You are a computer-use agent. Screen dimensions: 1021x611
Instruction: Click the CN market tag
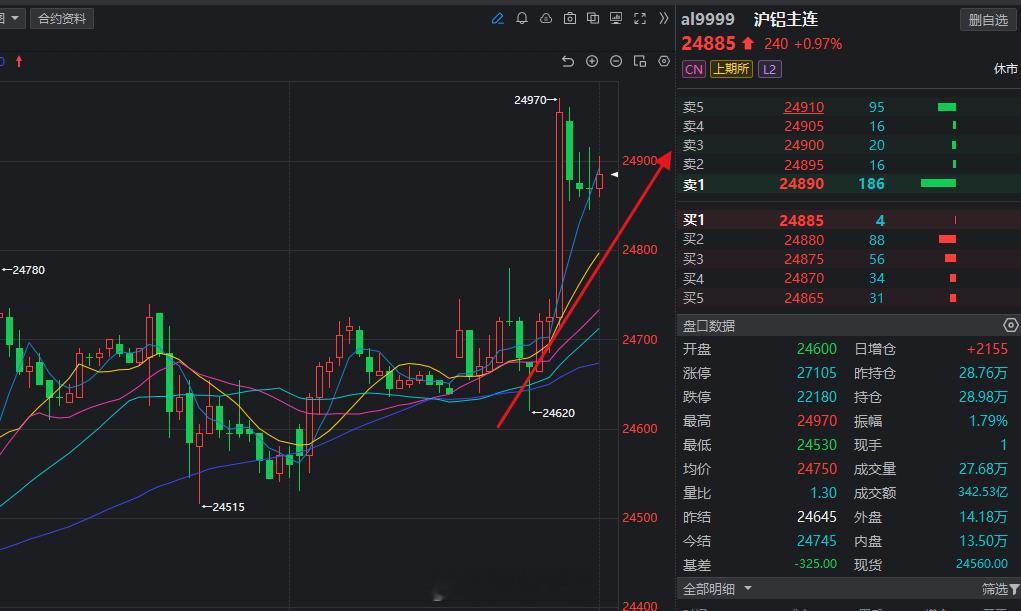pos(693,69)
